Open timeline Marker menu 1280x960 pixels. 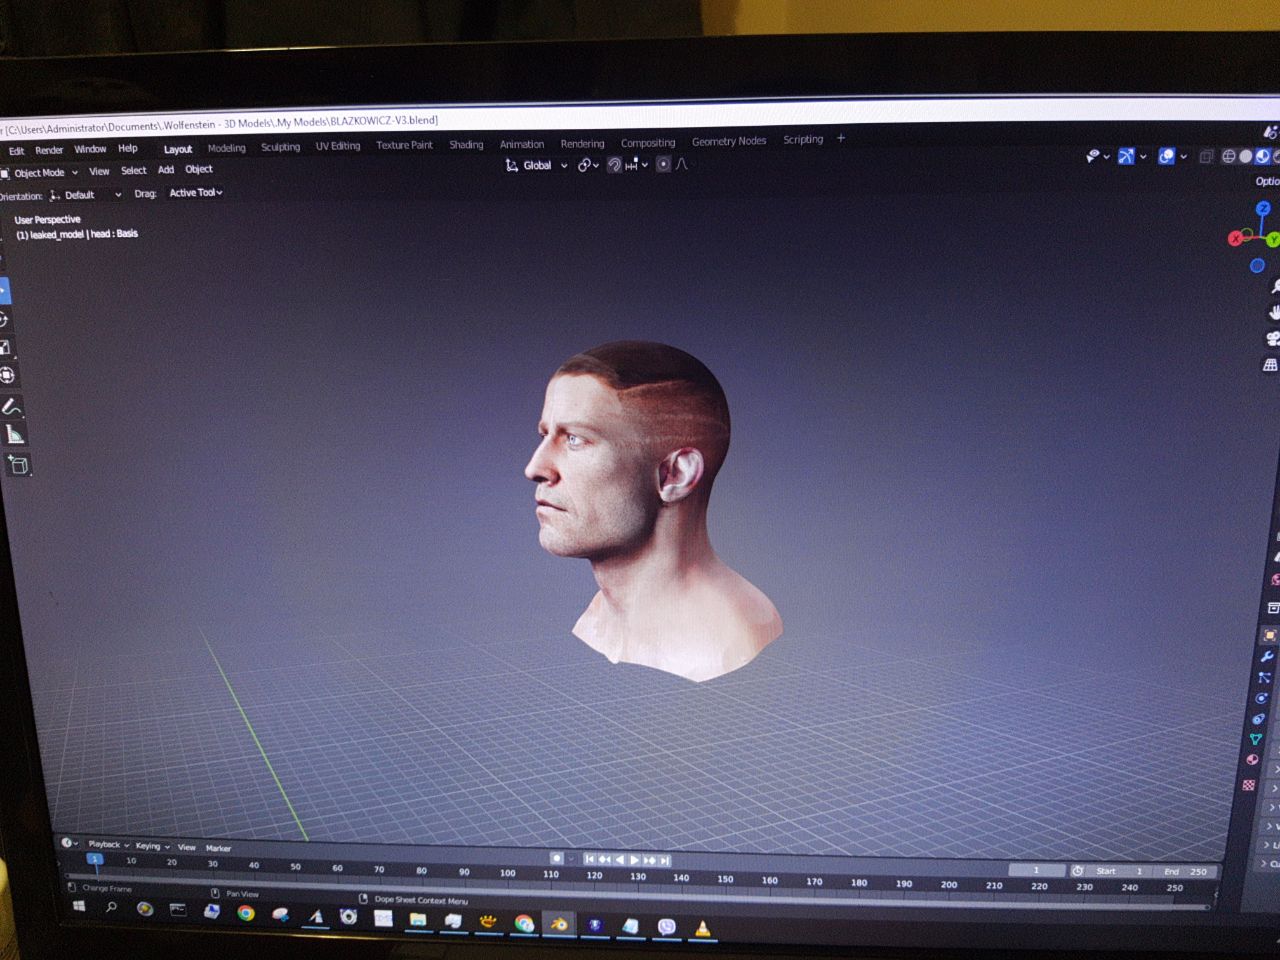tap(218, 848)
